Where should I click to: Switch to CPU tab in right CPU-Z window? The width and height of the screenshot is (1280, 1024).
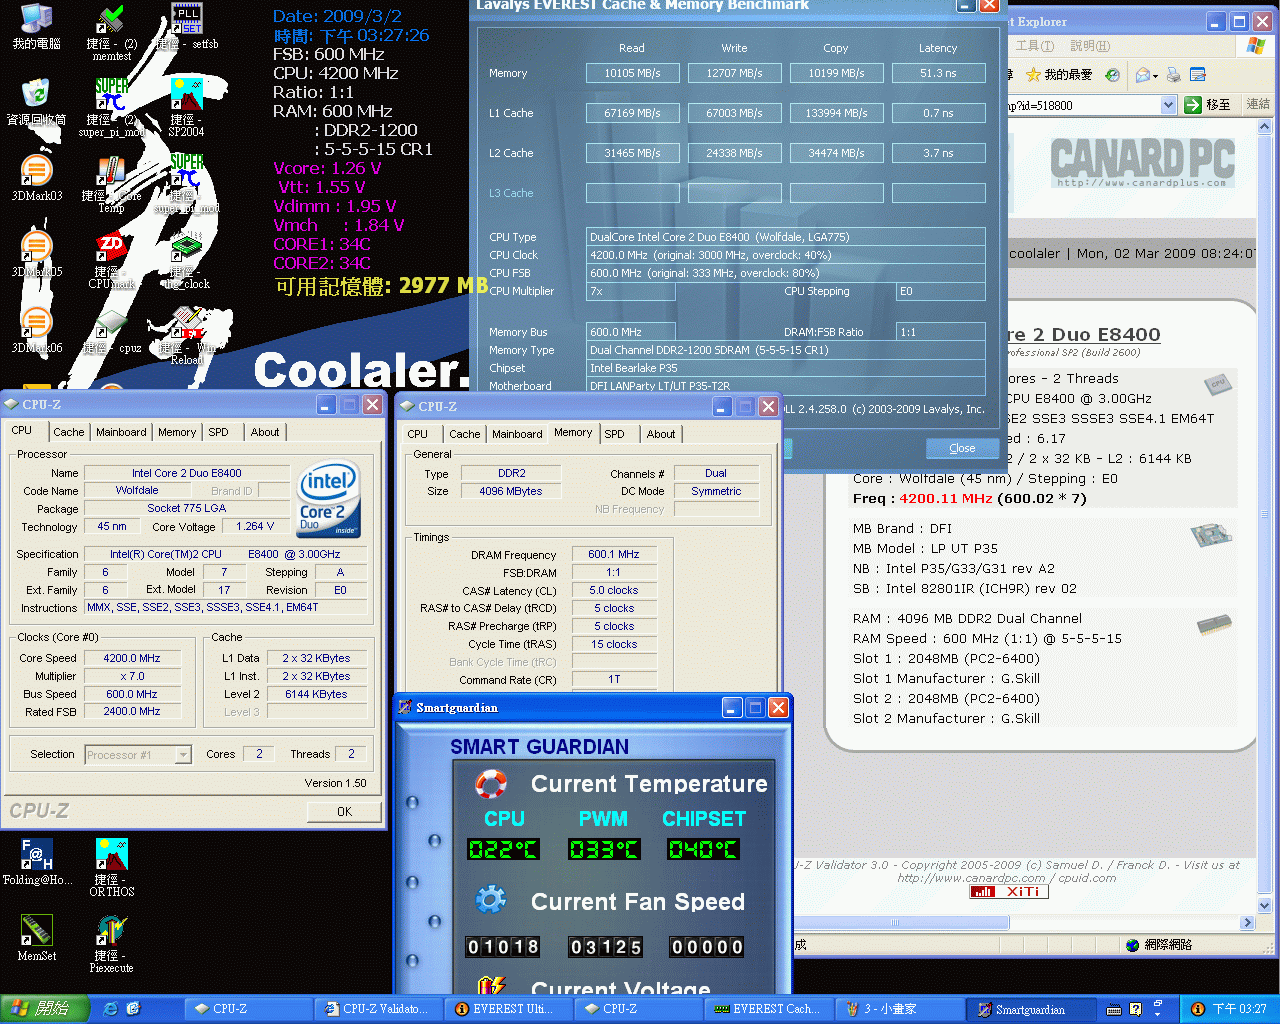point(418,434)
